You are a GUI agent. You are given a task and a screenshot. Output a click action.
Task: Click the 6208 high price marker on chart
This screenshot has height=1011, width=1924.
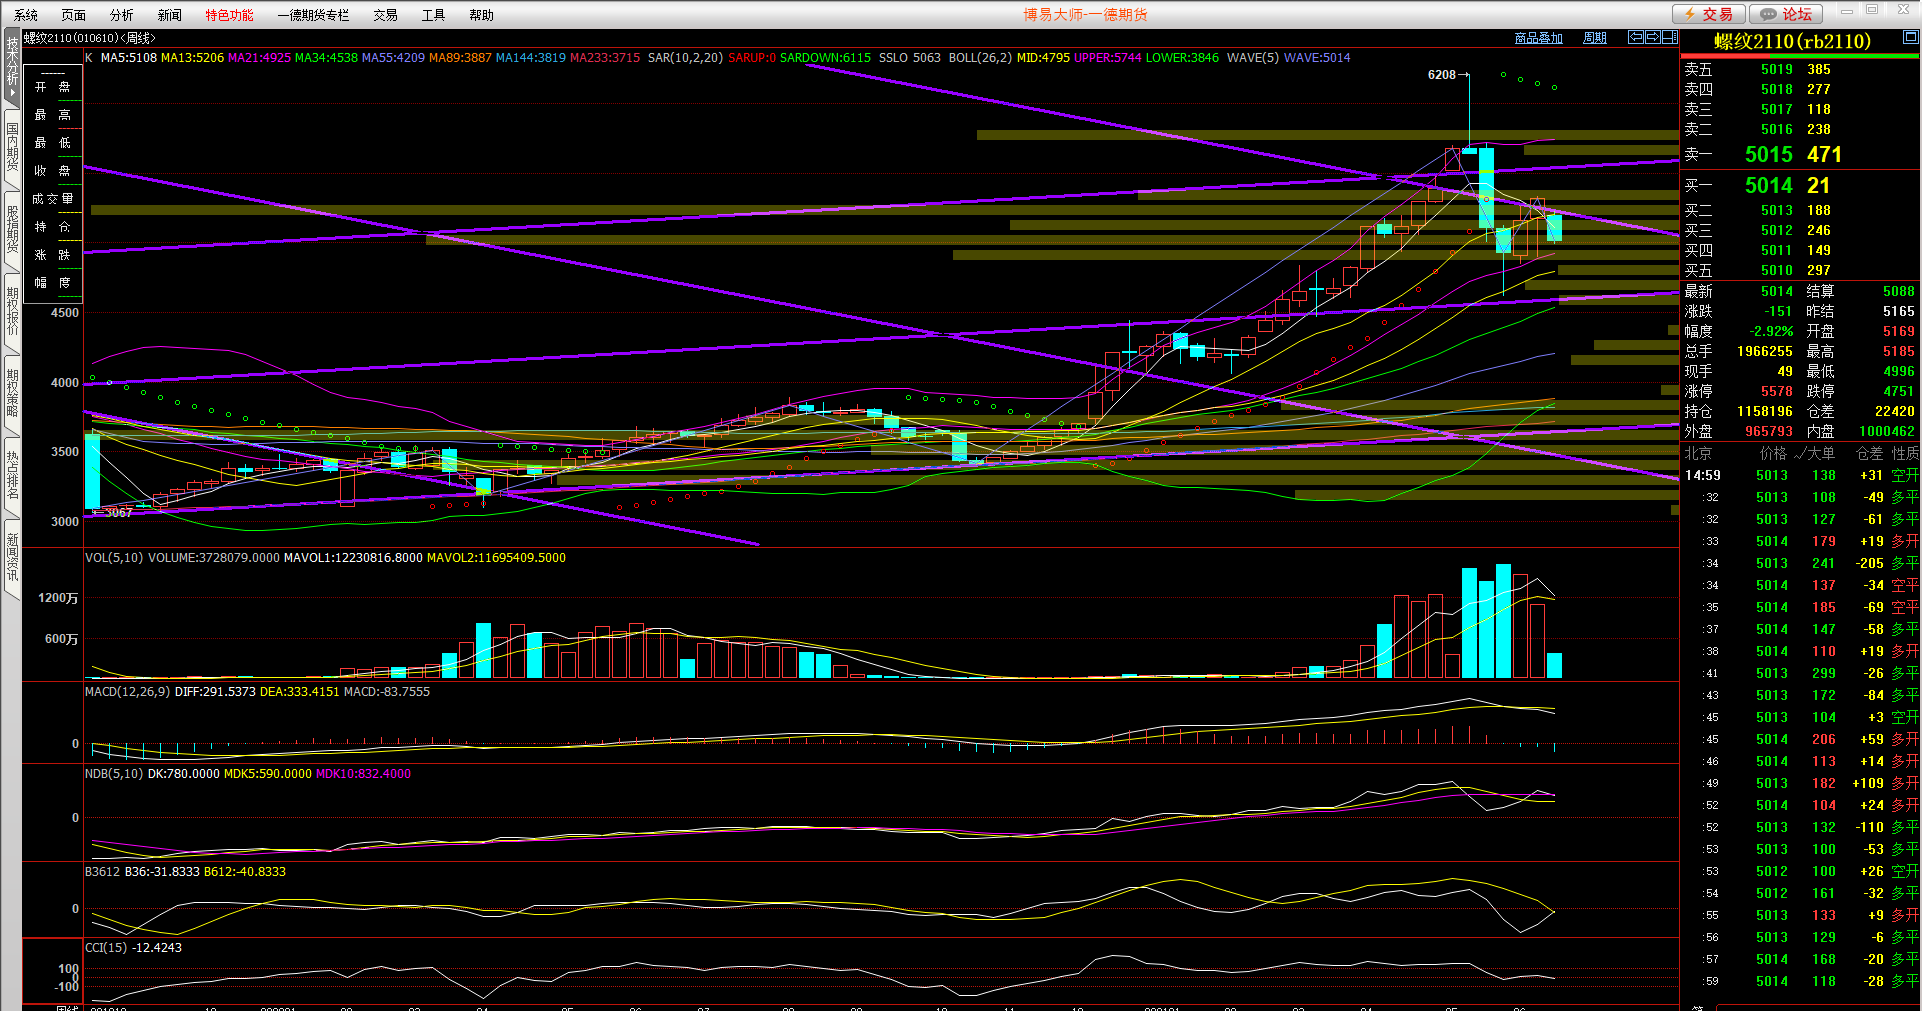click(x=1441, y=75)
